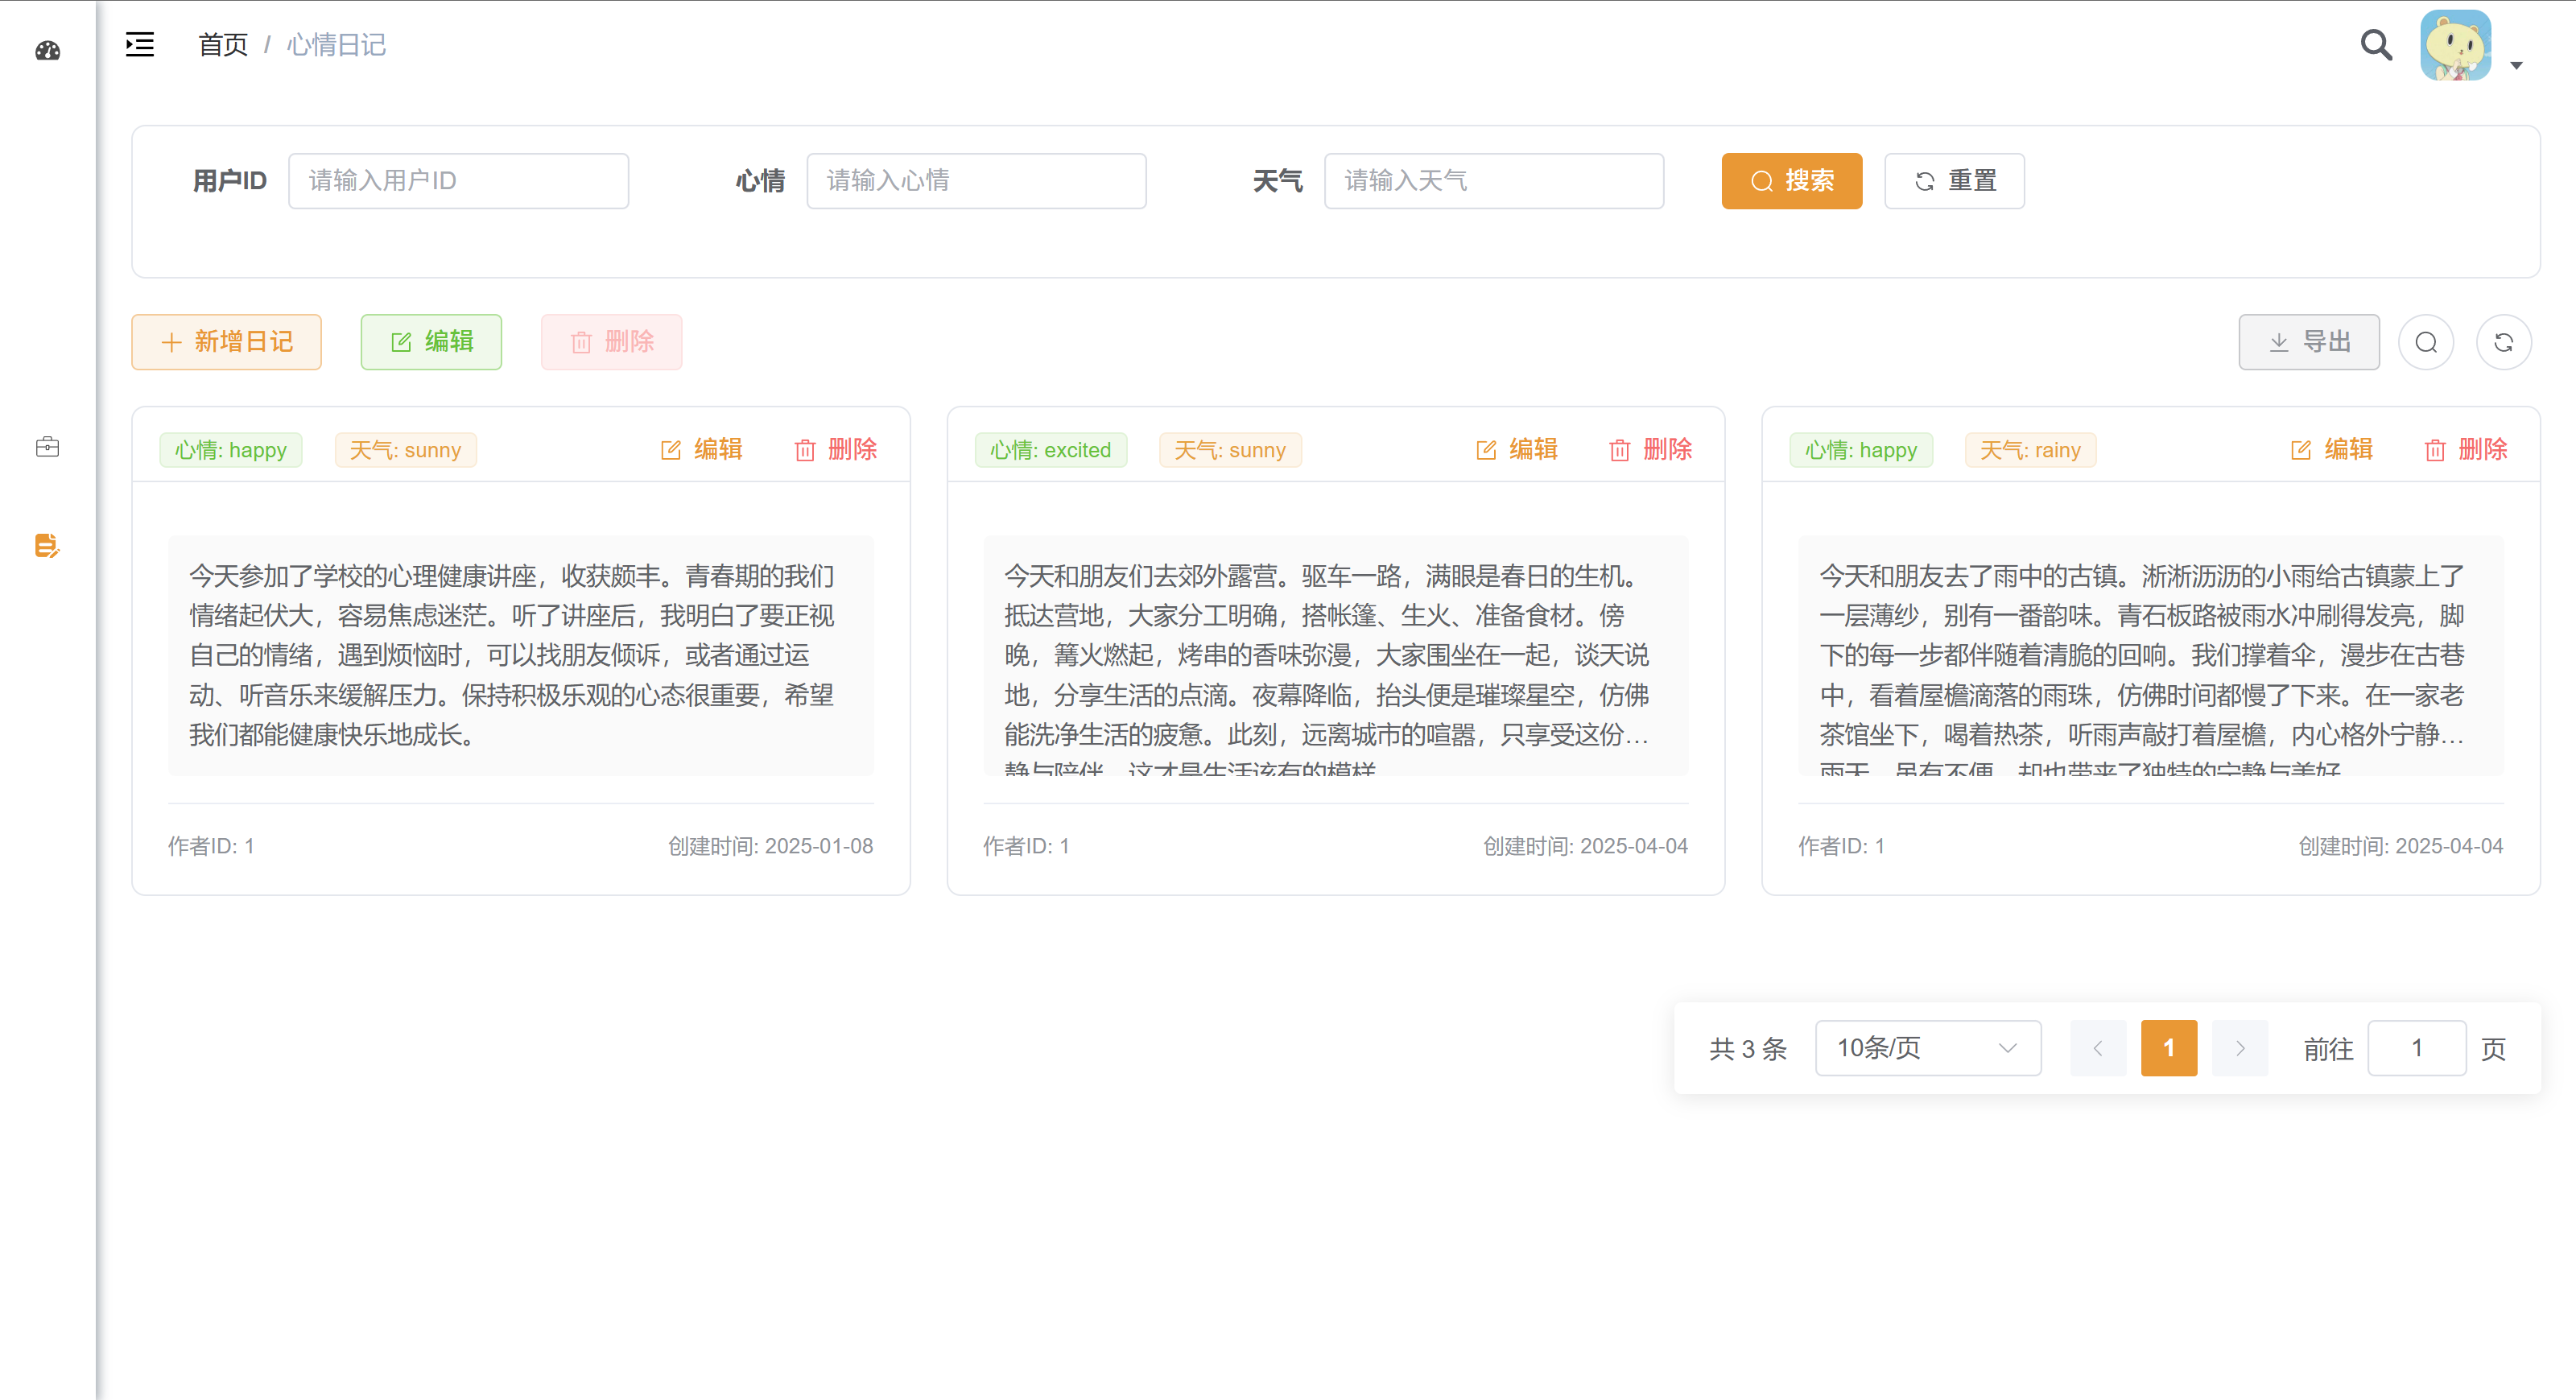Image resolution: width=2576 pixels, height=1400 pixels.
Task: Toggle search panel visibility with the round search icon
Action: [x=2426, y=343]
